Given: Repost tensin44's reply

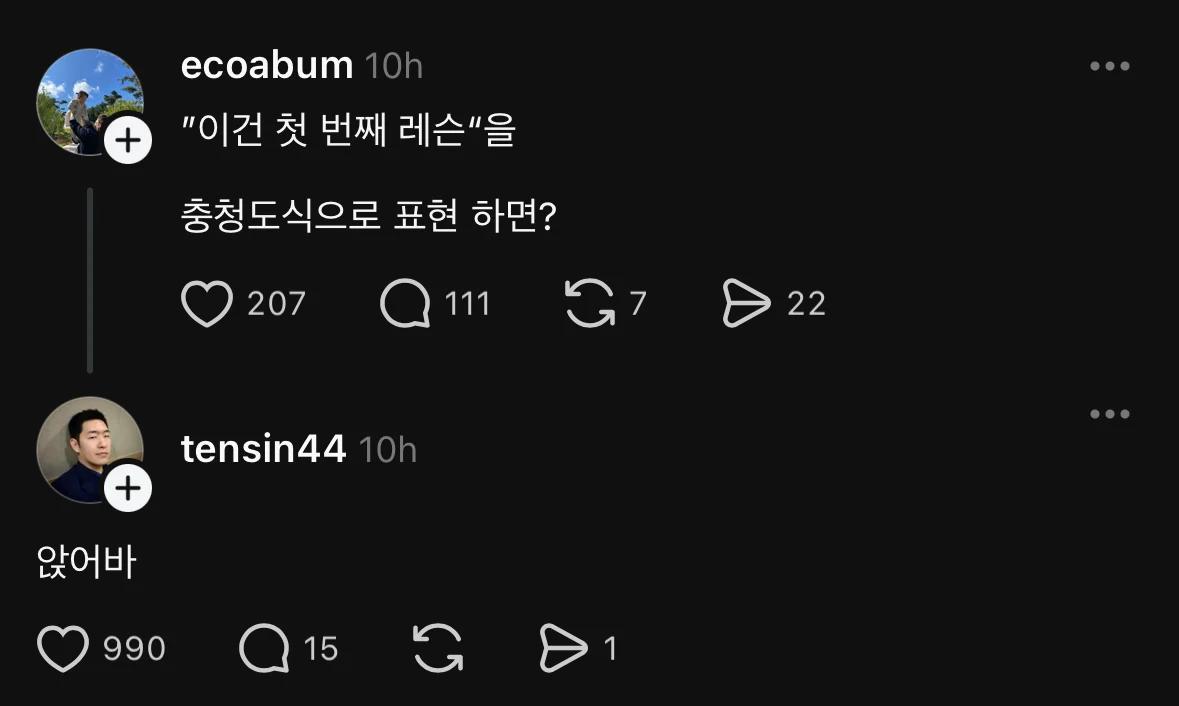Looking at the screenshot, I should click(437, 648).
